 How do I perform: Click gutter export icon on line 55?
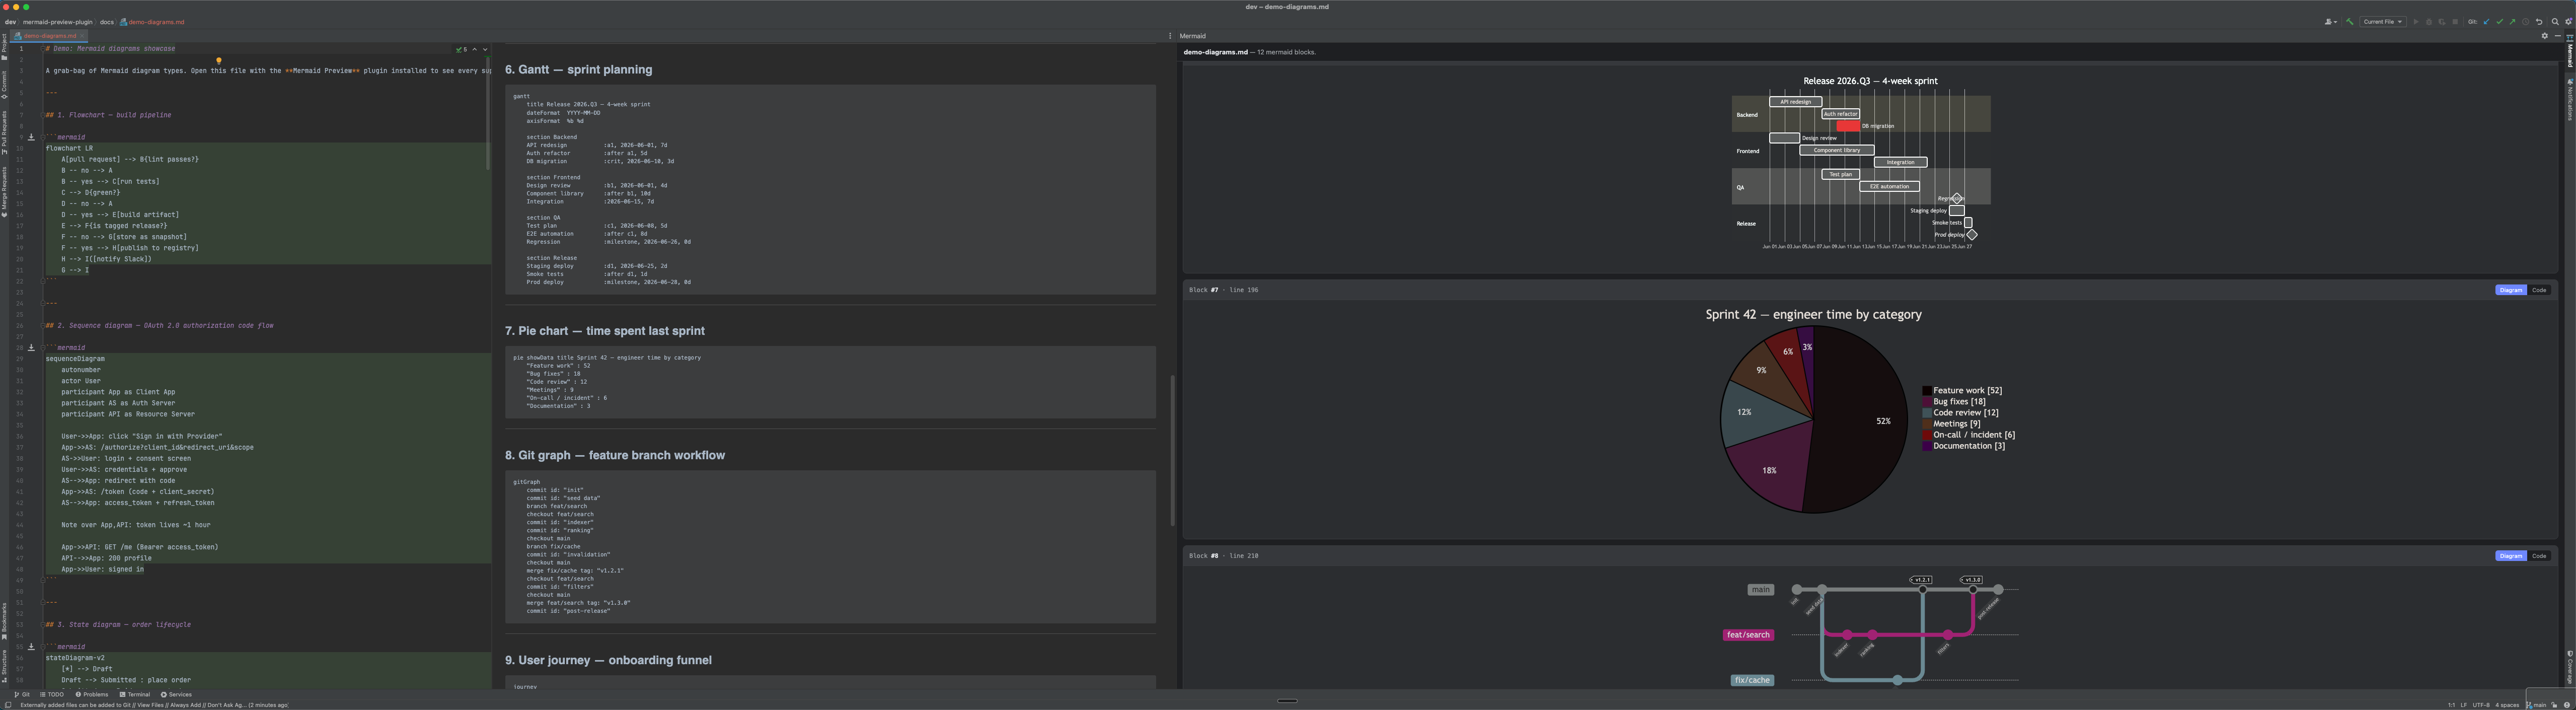(x=31, y=647)
